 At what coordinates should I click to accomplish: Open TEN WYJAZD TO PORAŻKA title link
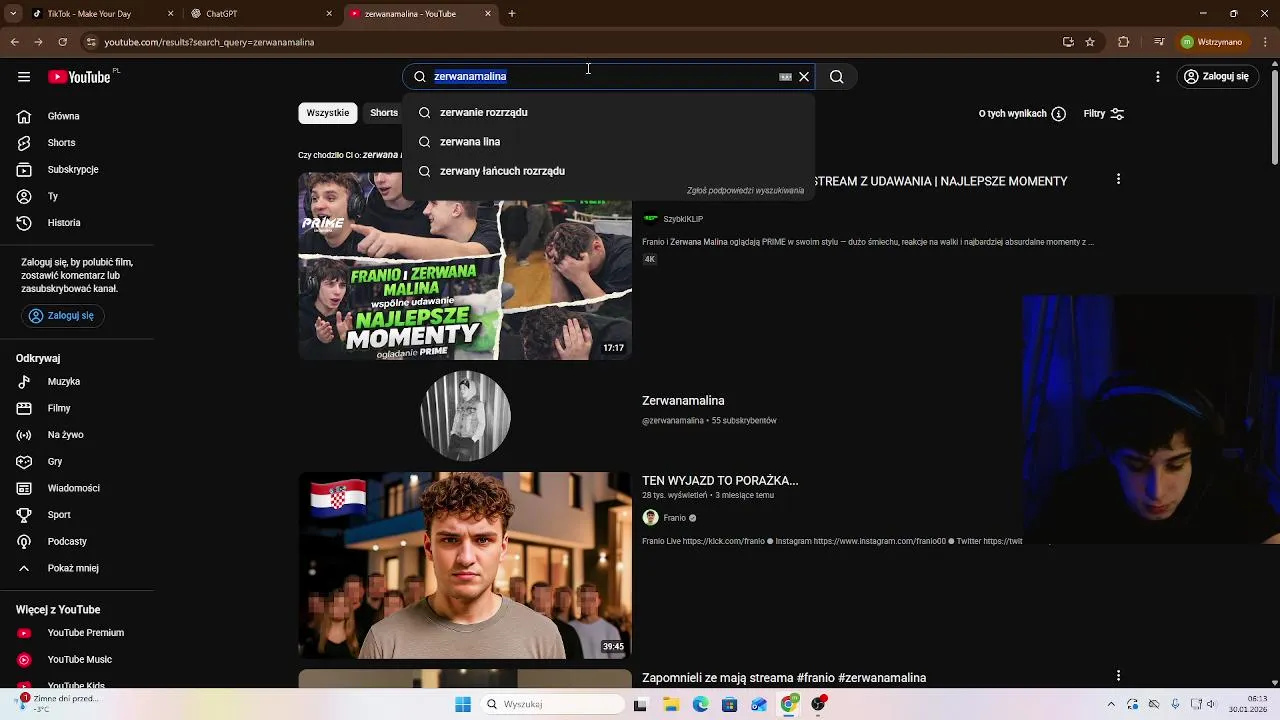(720, 481)
